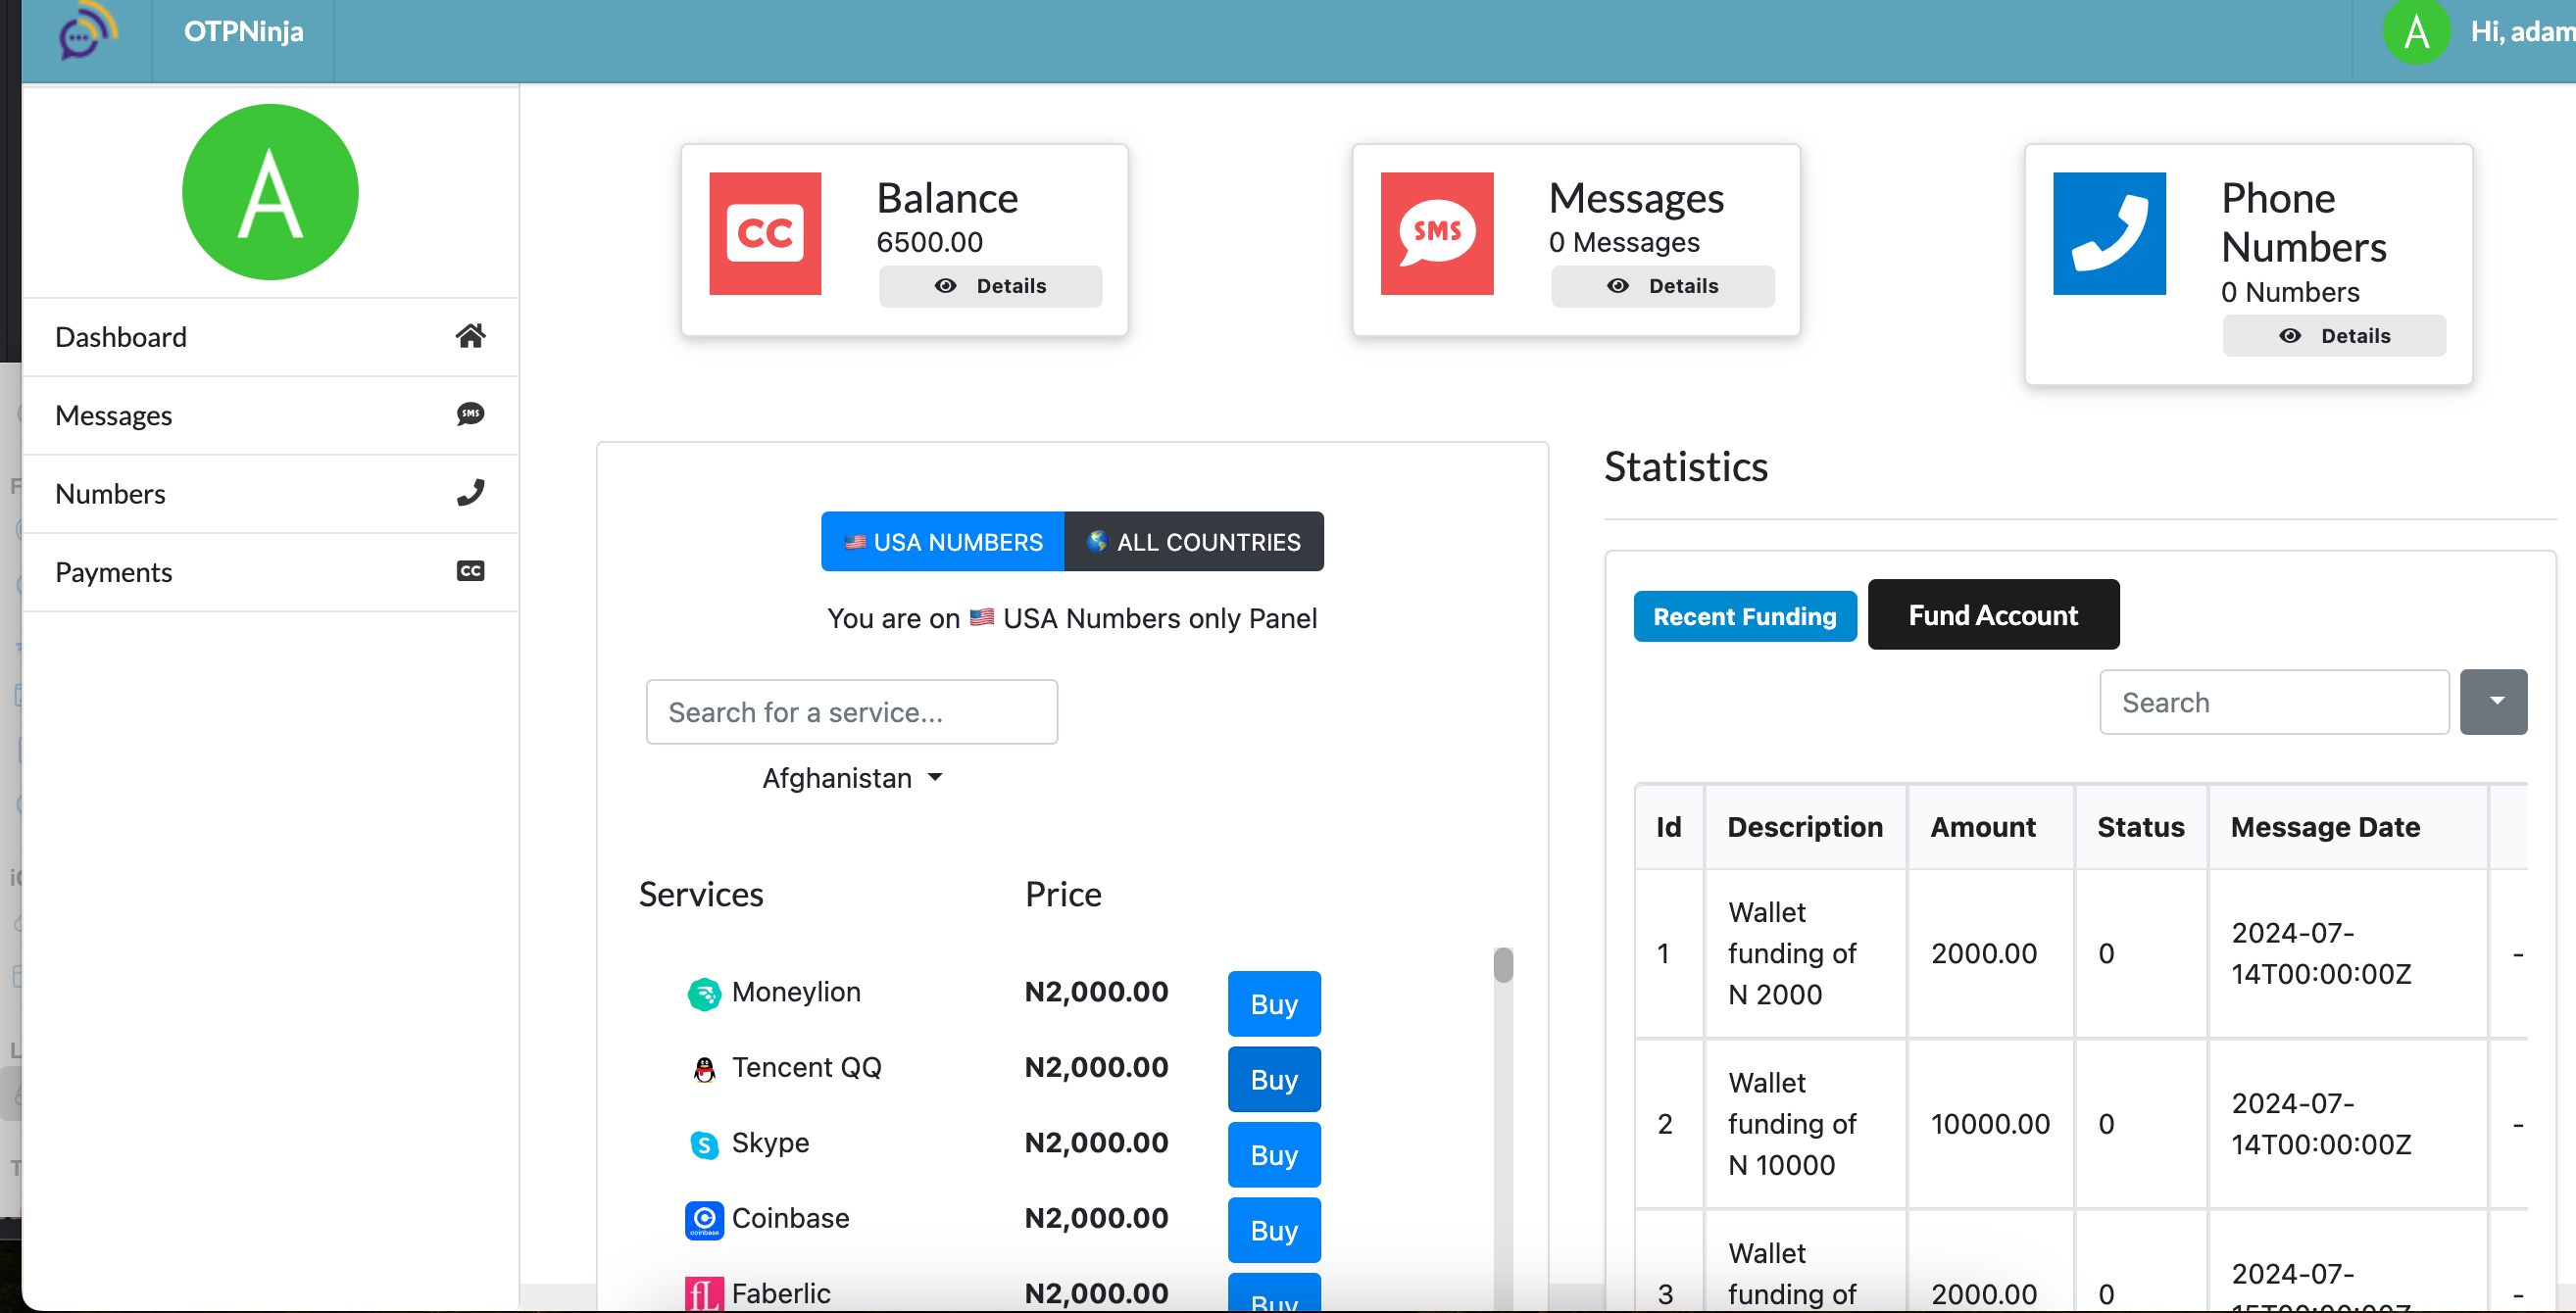Focus the Statistics Search field
This screenshot has width=2576, height=1313.
click(2274, 702)
